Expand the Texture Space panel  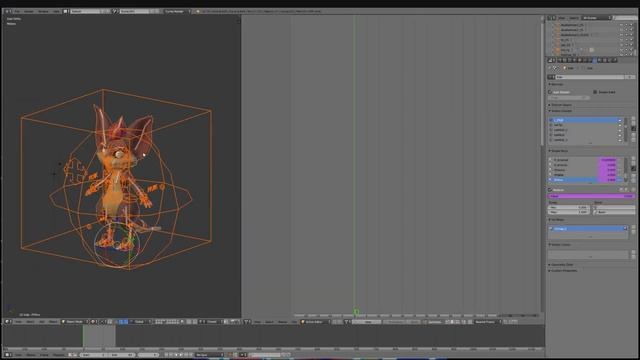tap(560, 105)
